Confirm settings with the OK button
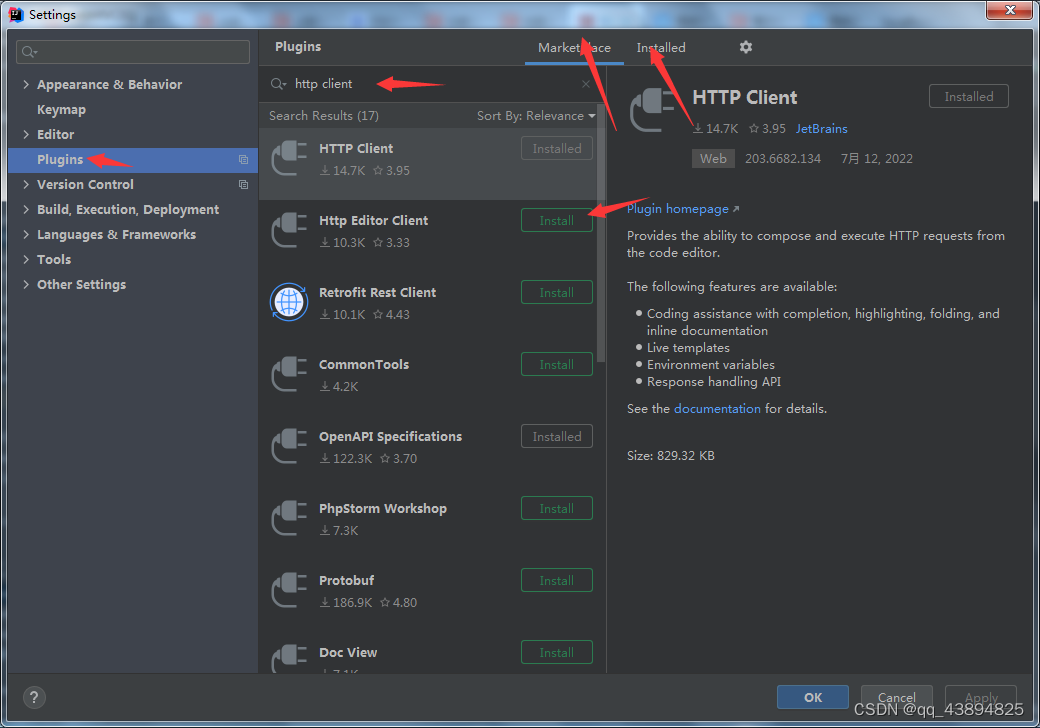Image resolution: width=1040 pixels, height=728 pixels. [x=812, y=698]
